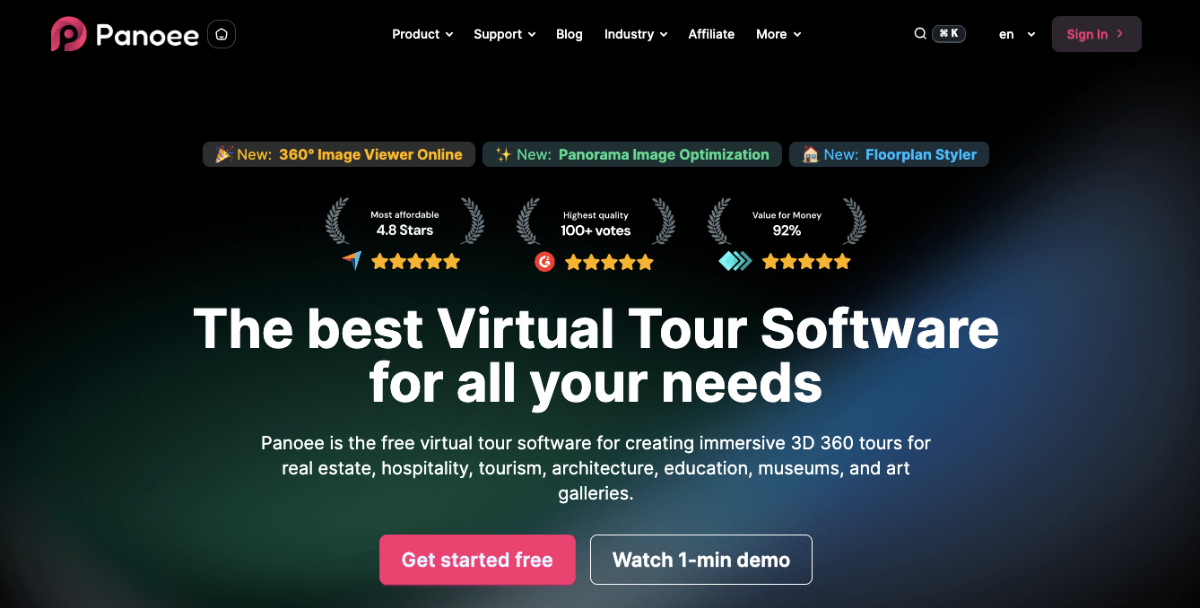1200x608 pixels.
Task: Click the Capterra arrow rating icon
Action: pyautogui.click(x=351, y=261)
